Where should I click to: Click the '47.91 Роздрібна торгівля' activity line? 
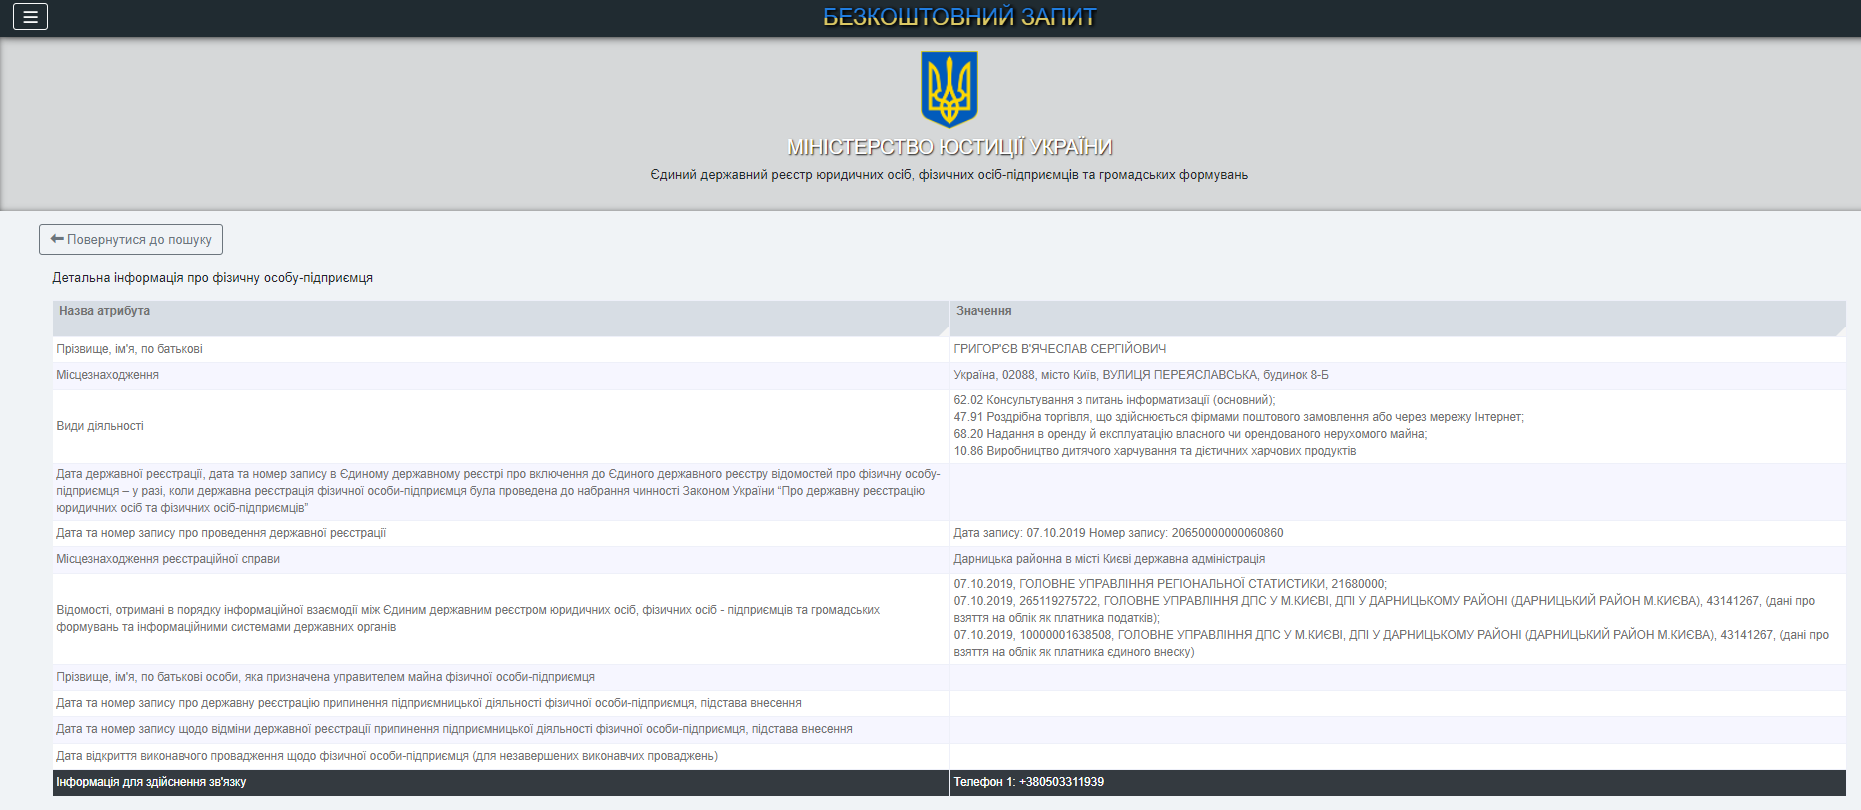point(1237,417)
